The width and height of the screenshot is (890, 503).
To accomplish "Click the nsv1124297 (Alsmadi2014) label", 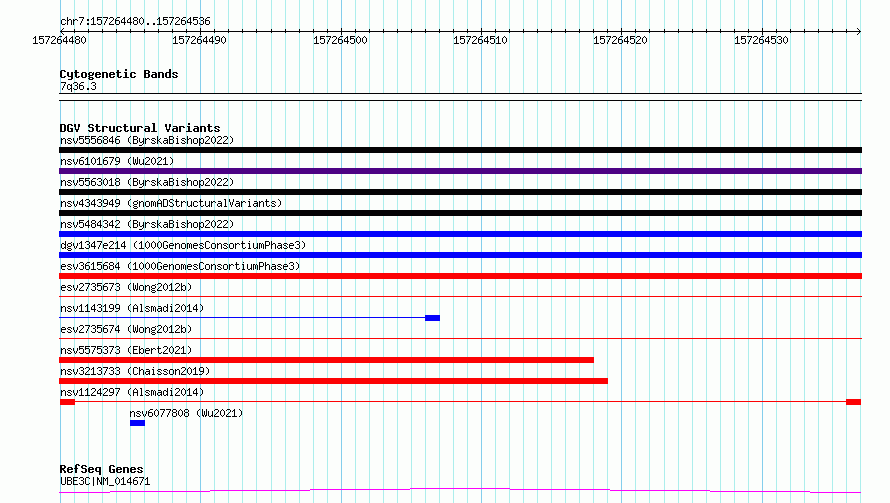I will pyautogui.click(x=132, y=392).
